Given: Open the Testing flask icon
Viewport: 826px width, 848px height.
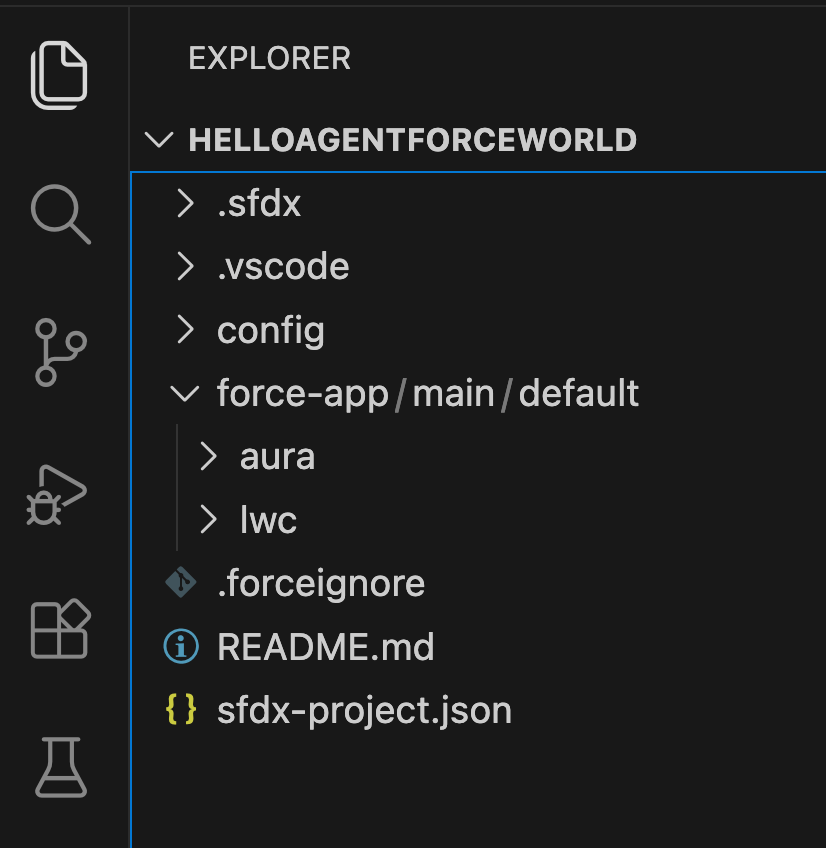Looking at the screenshot, I should 62,766.
